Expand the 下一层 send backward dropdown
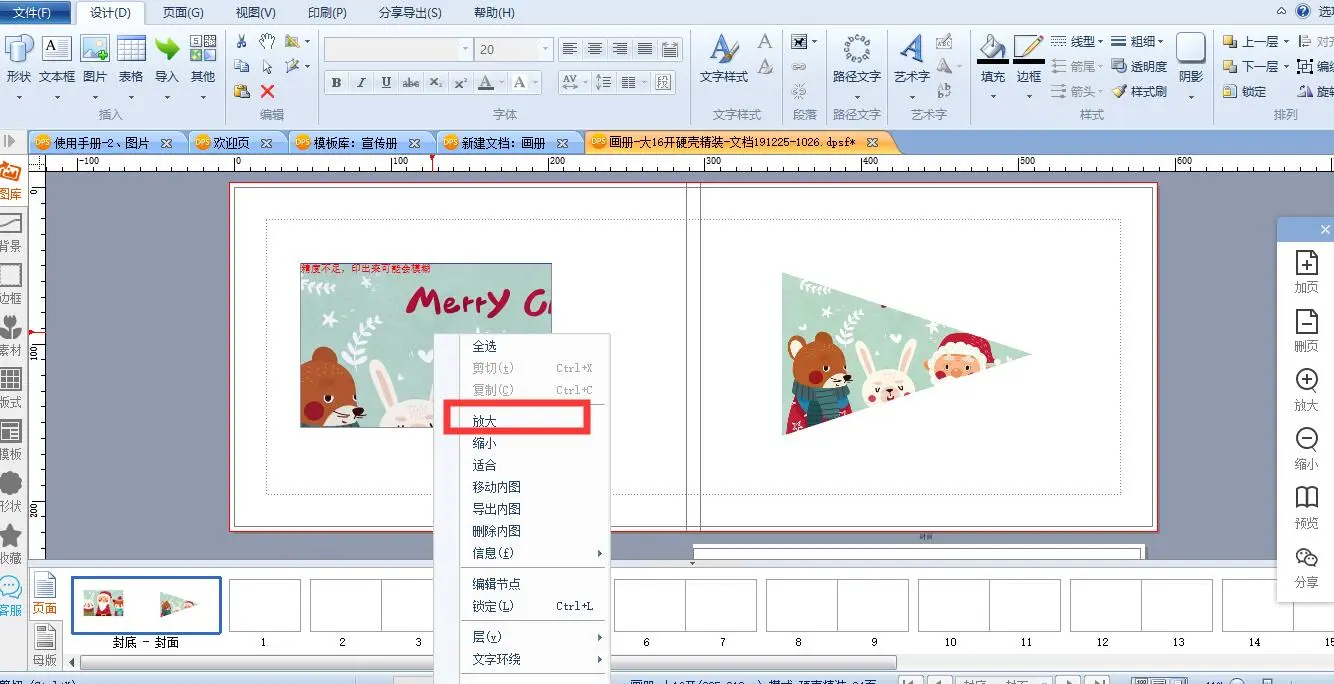The height and width of the screenshot is (684, 1334). pos(1286,67)
